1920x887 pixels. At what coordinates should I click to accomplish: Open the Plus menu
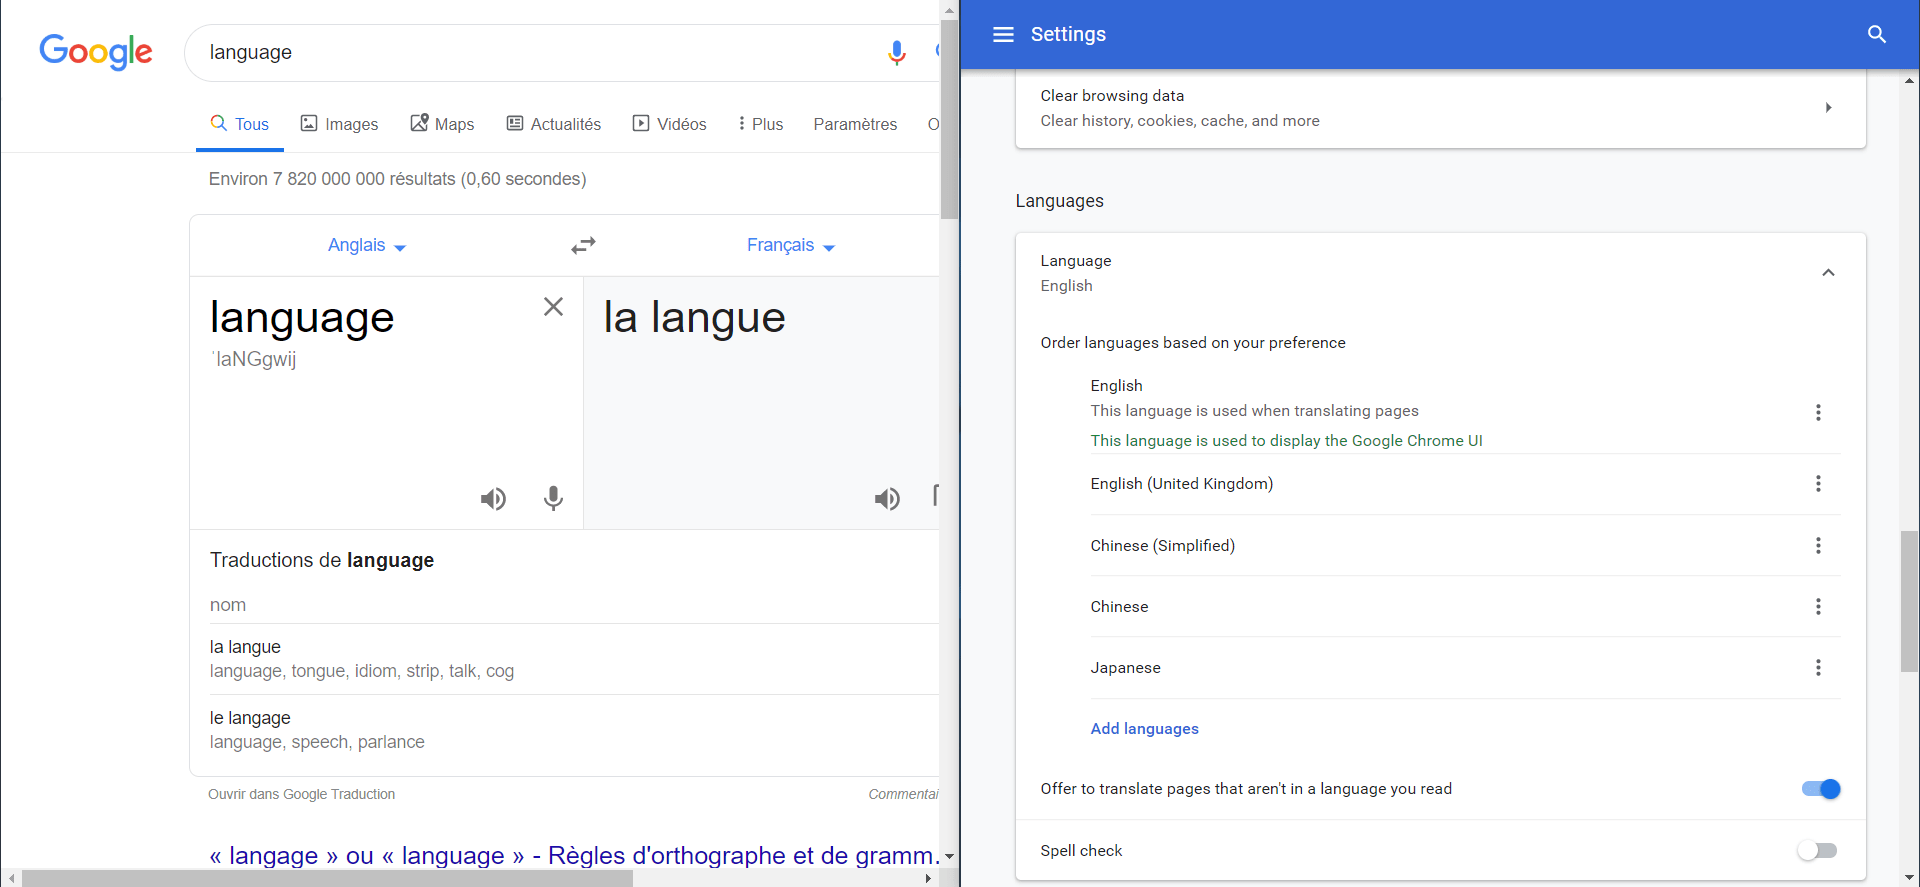(760, 124)
